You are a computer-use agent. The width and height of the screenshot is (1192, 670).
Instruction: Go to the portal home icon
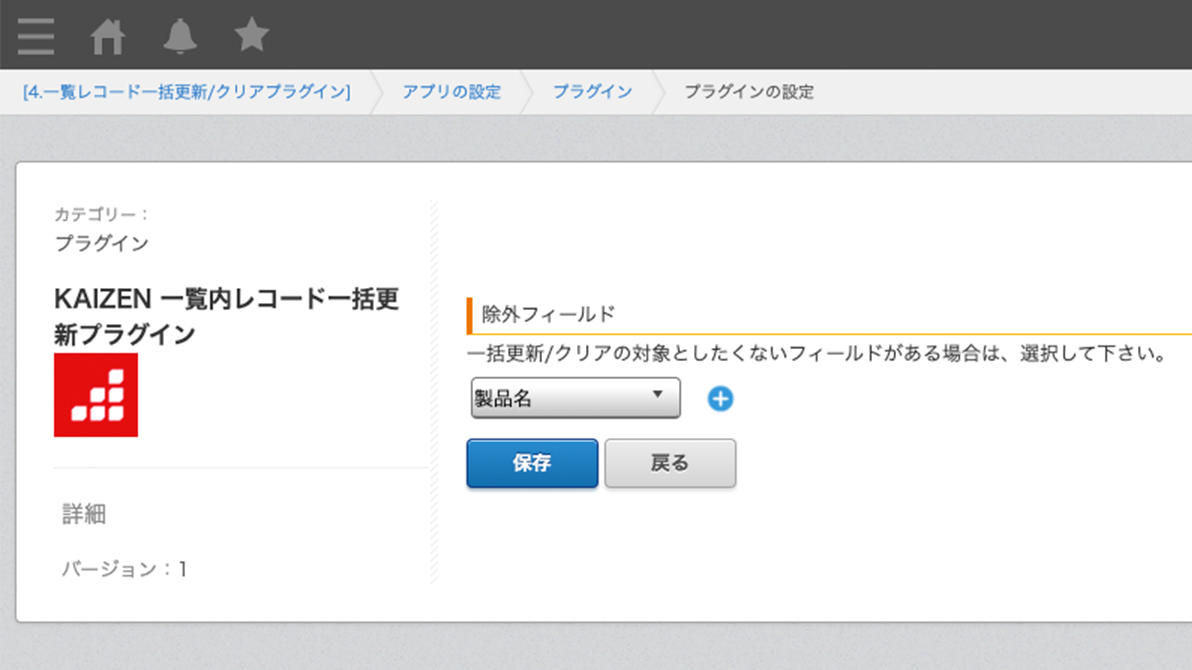point(108,37)
